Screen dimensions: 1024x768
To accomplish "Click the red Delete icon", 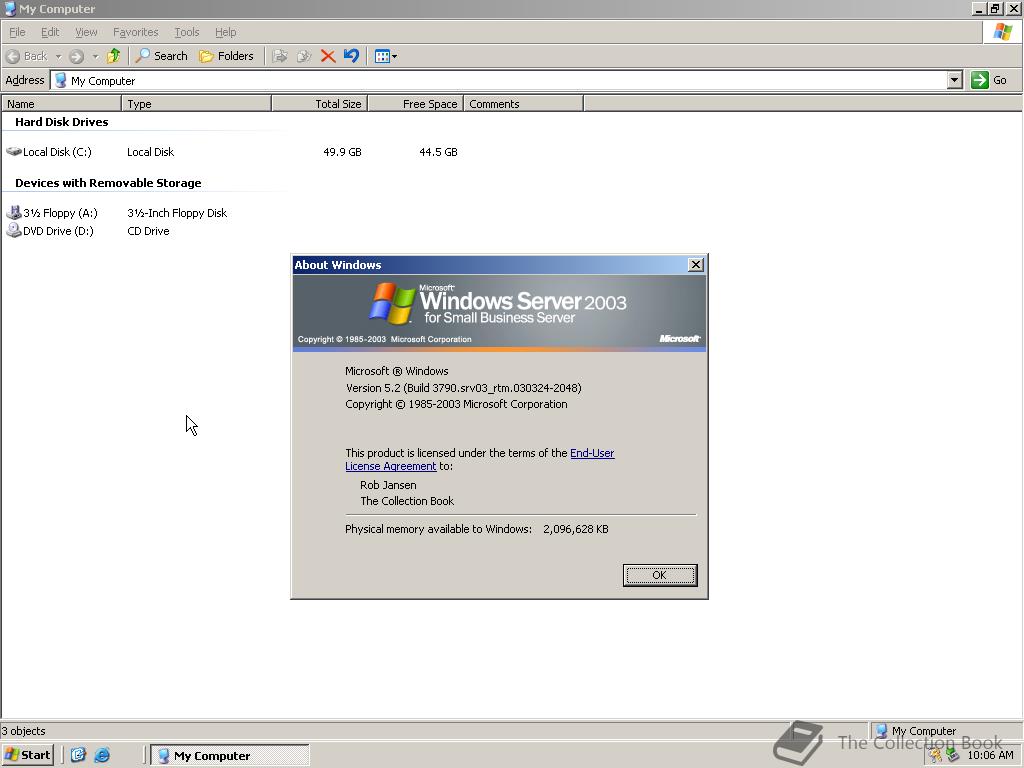I will coord(328,56).
